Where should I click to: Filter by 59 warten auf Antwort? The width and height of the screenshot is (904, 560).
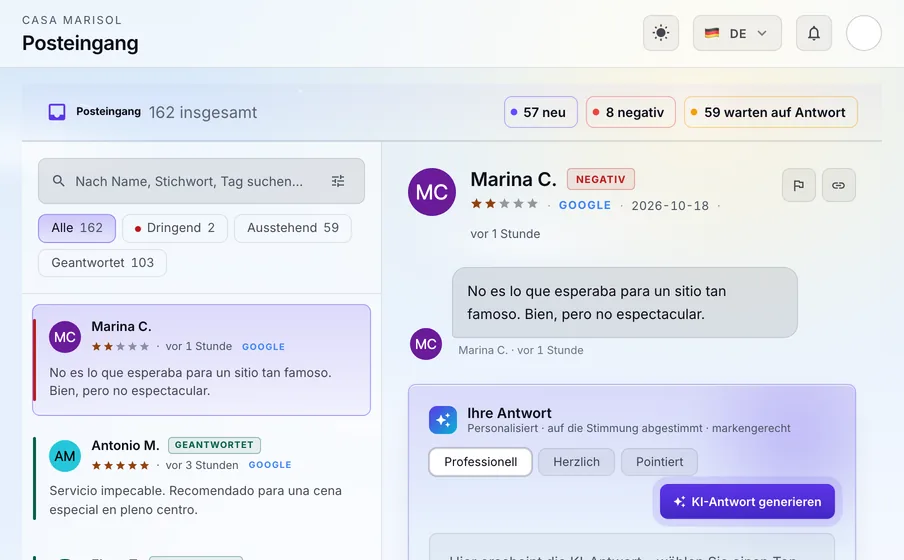[x=770, y=112]
